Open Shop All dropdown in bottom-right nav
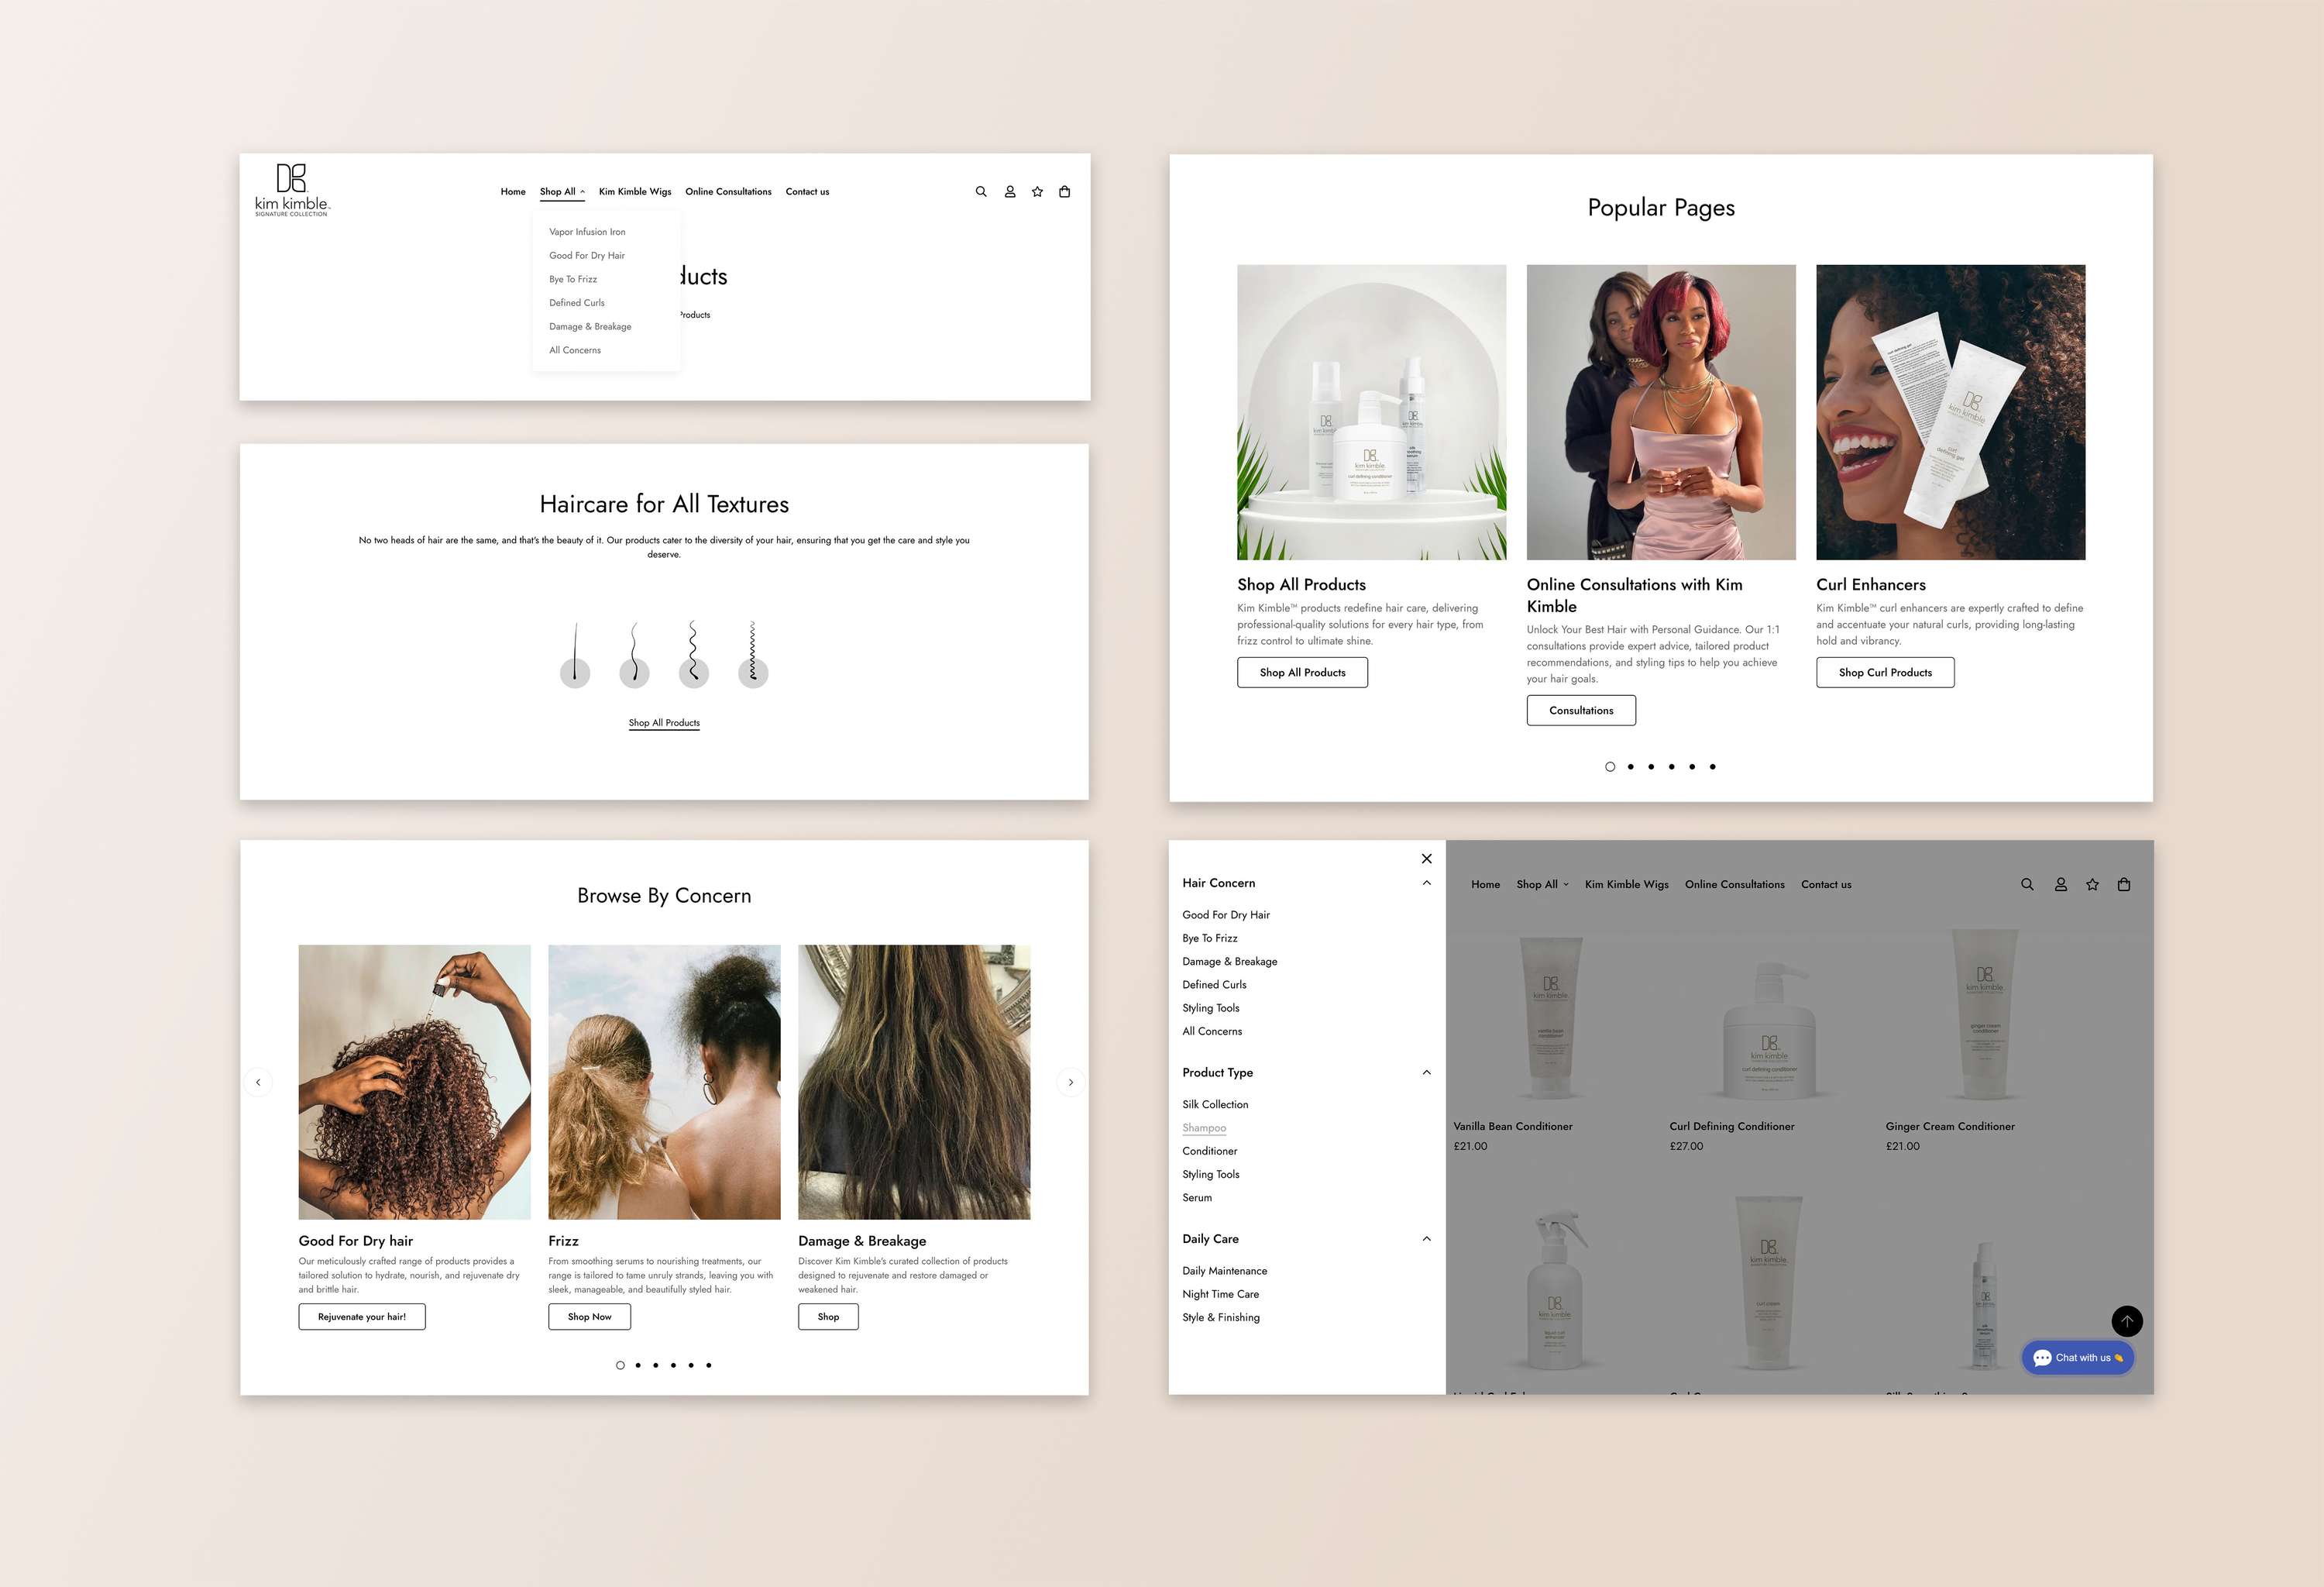 pos(1542,884)
